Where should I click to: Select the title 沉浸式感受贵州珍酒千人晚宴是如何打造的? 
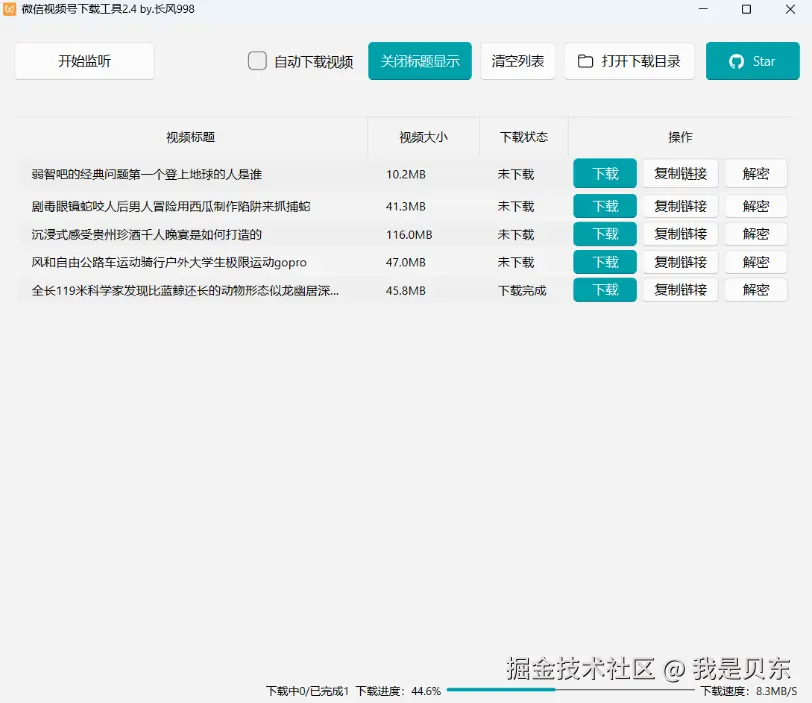(x=147, y=235)
